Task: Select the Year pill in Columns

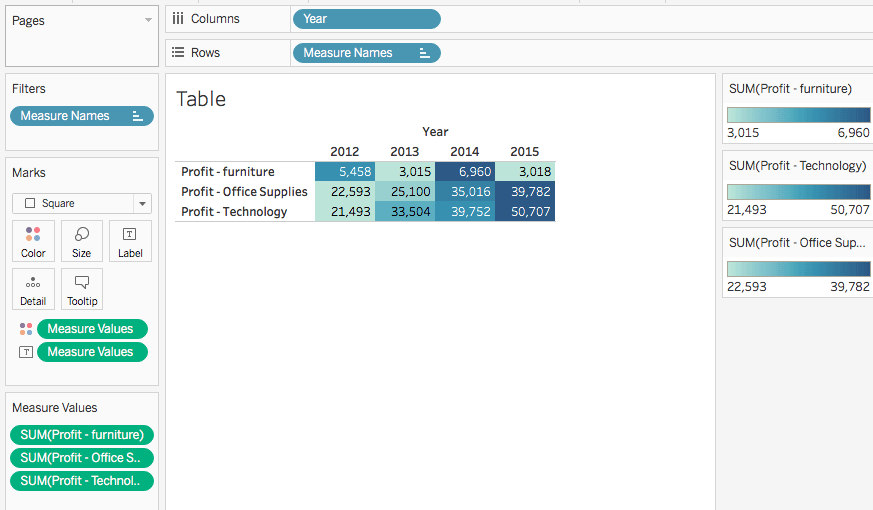Action: click(366, 19)
